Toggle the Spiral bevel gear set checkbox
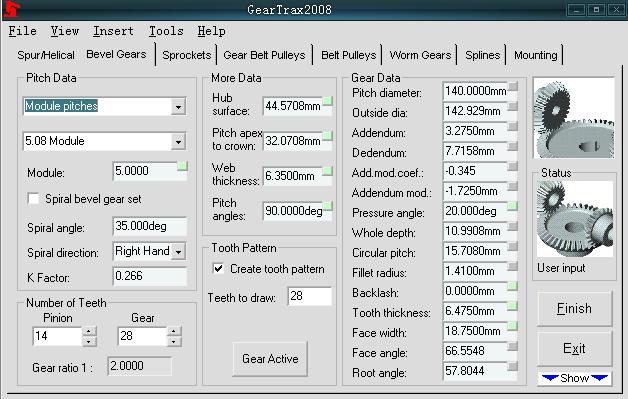The width and height of the screenshot is (628, 399). (x=33, y=199)
